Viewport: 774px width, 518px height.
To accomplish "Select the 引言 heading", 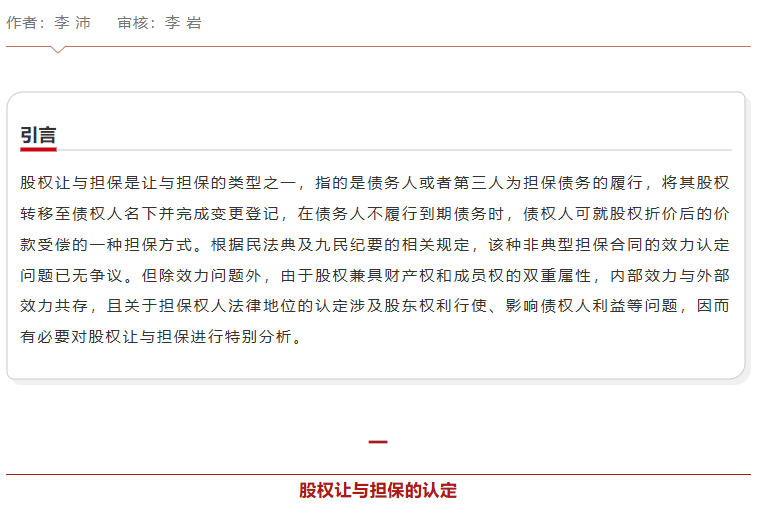I will (38, 135).
